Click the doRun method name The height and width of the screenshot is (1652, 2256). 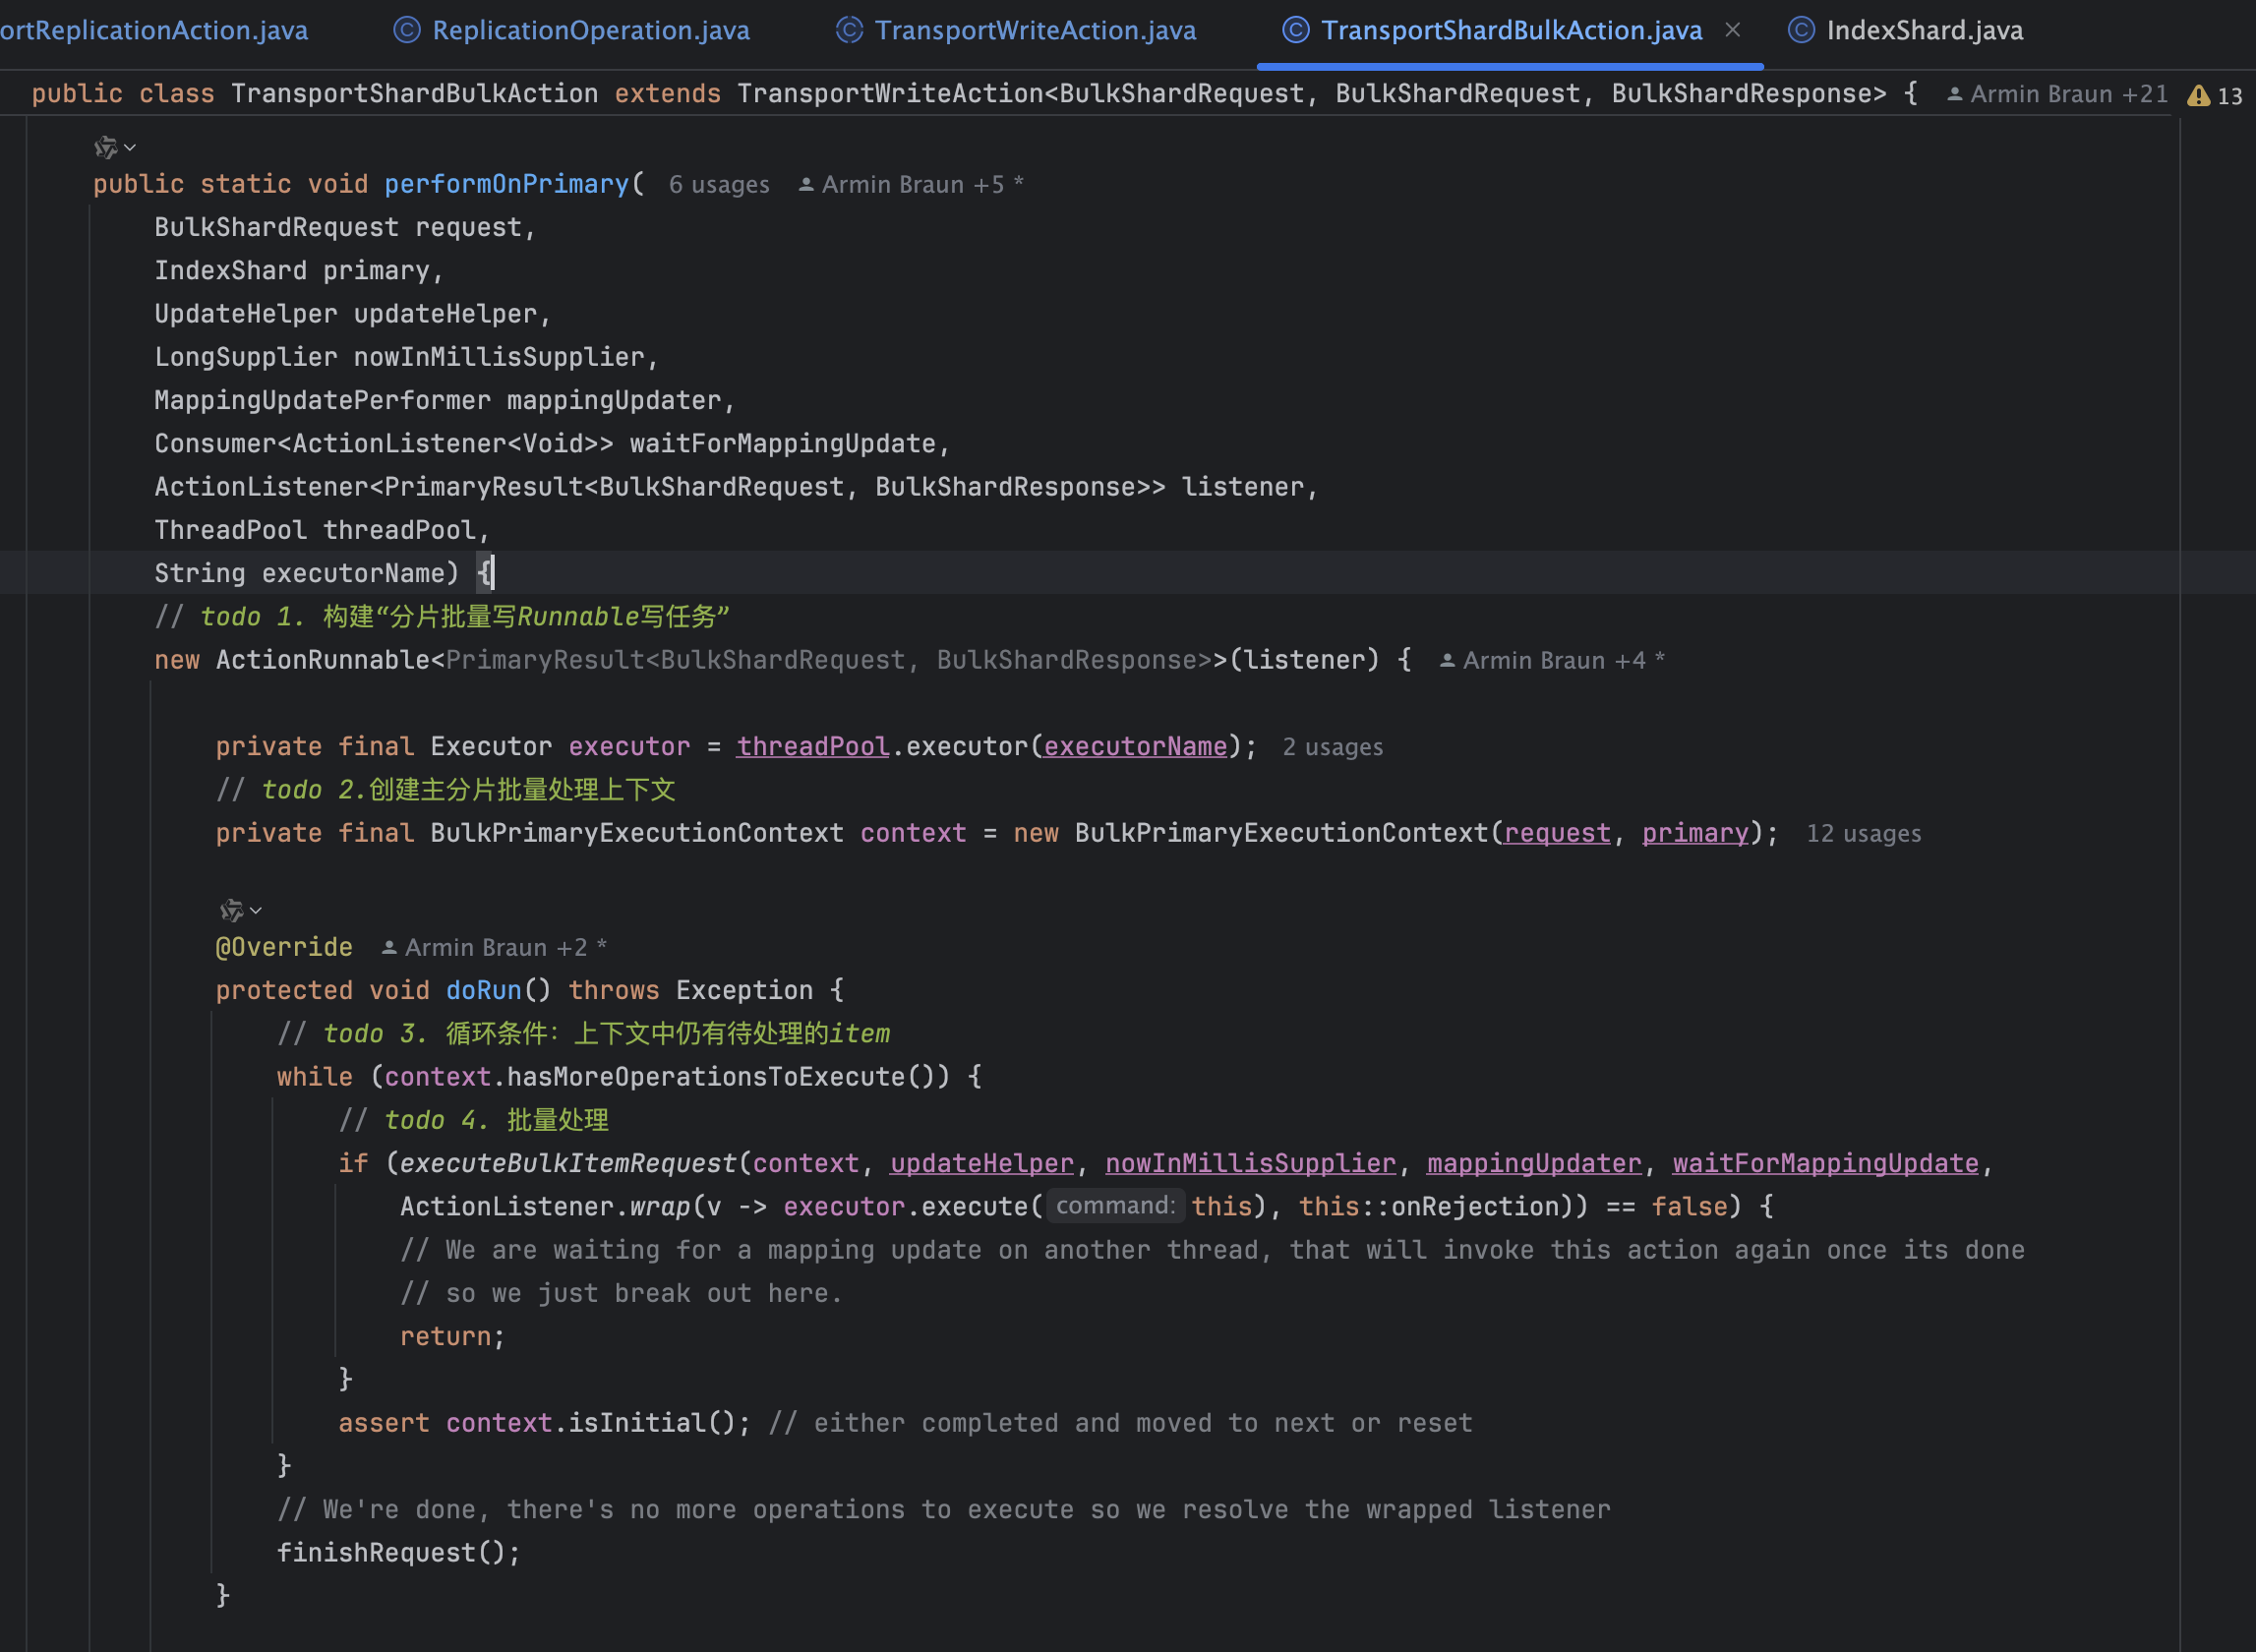coord(484,991)
